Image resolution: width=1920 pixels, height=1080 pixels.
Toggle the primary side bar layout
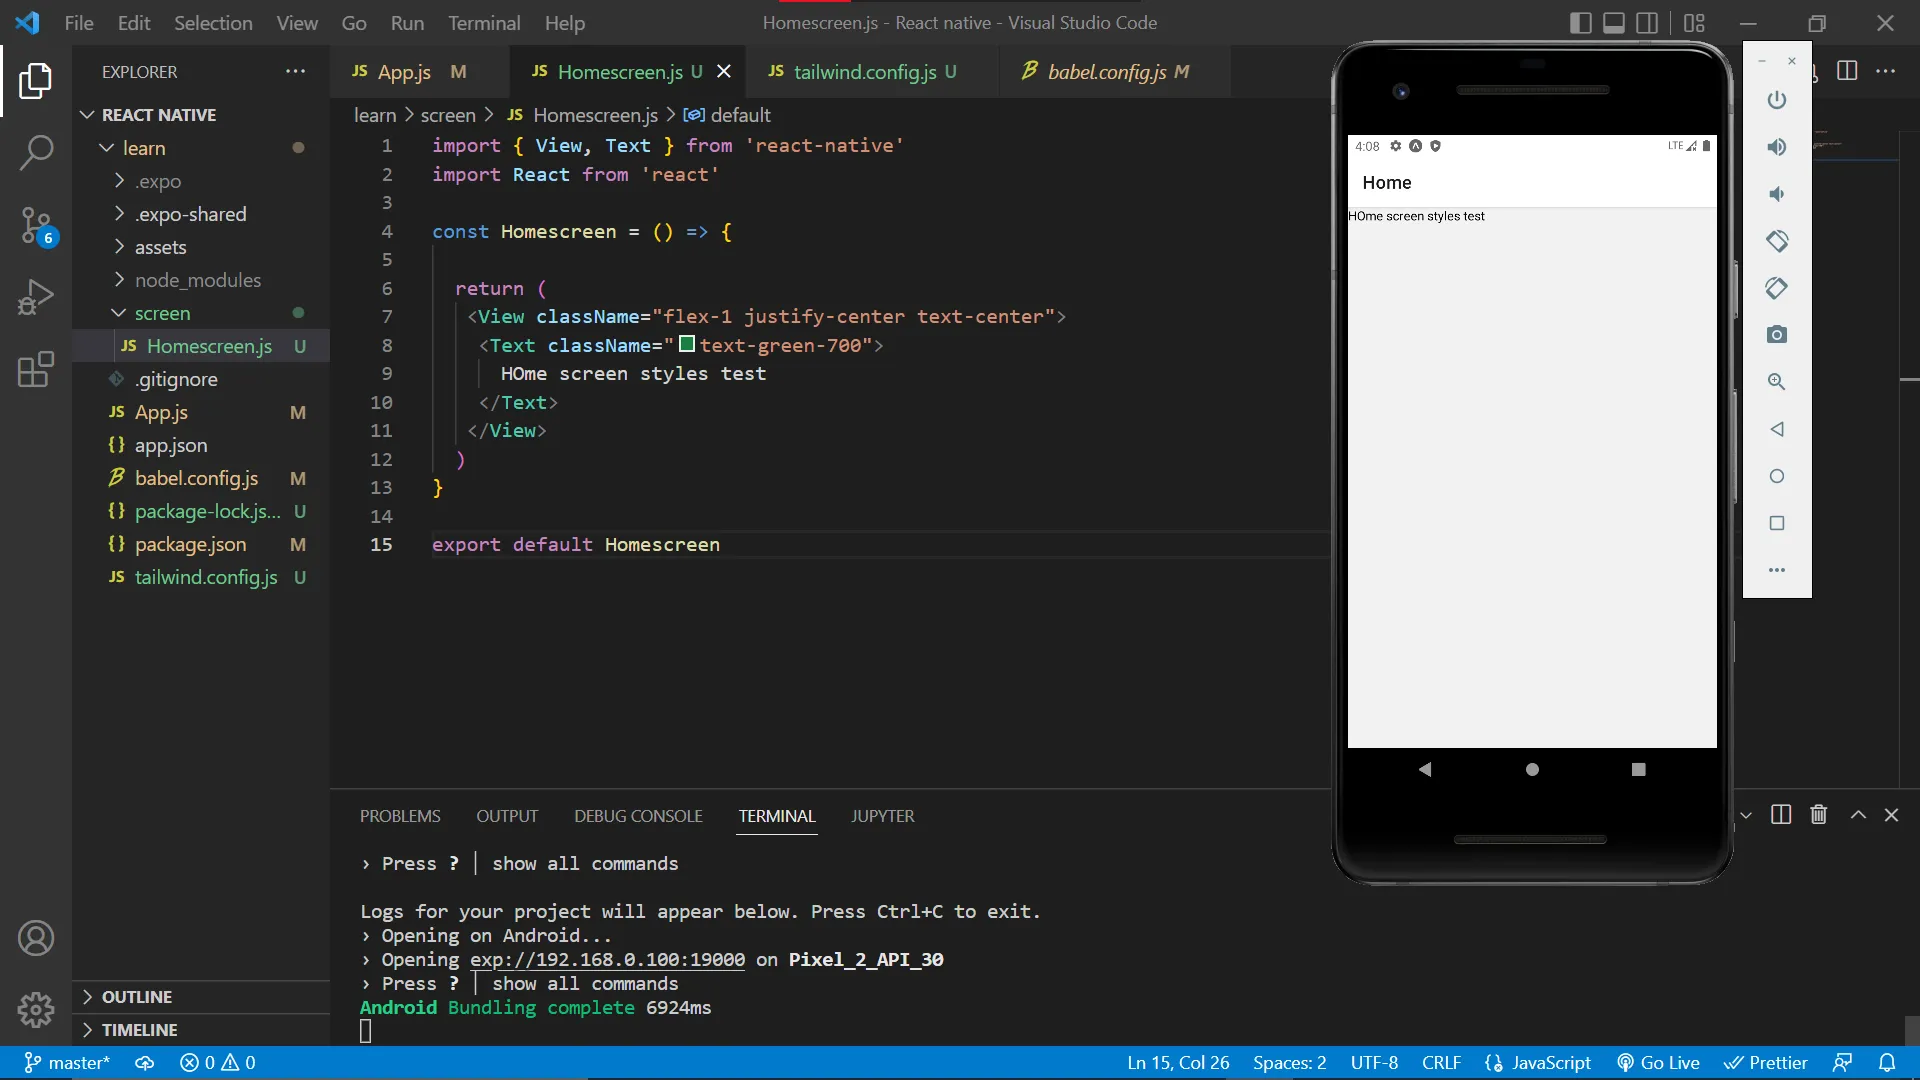tap(1580, 23)
